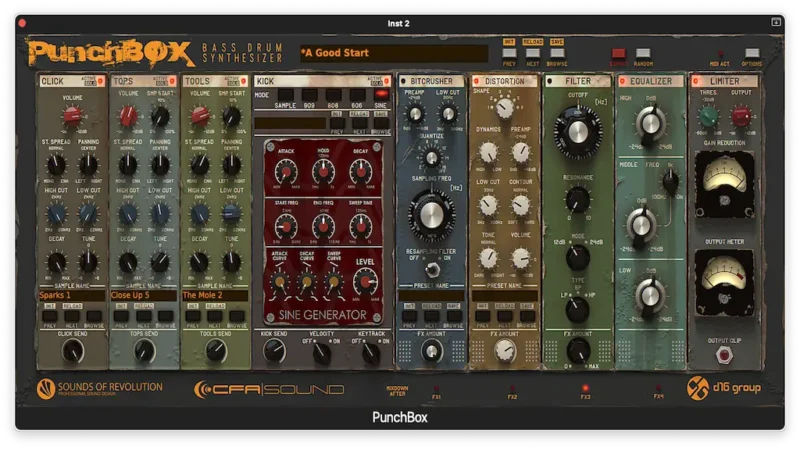Toggle the EQUALIZER effect power LED
This screenshot has width=800, height=450.
tap(622, 81)
